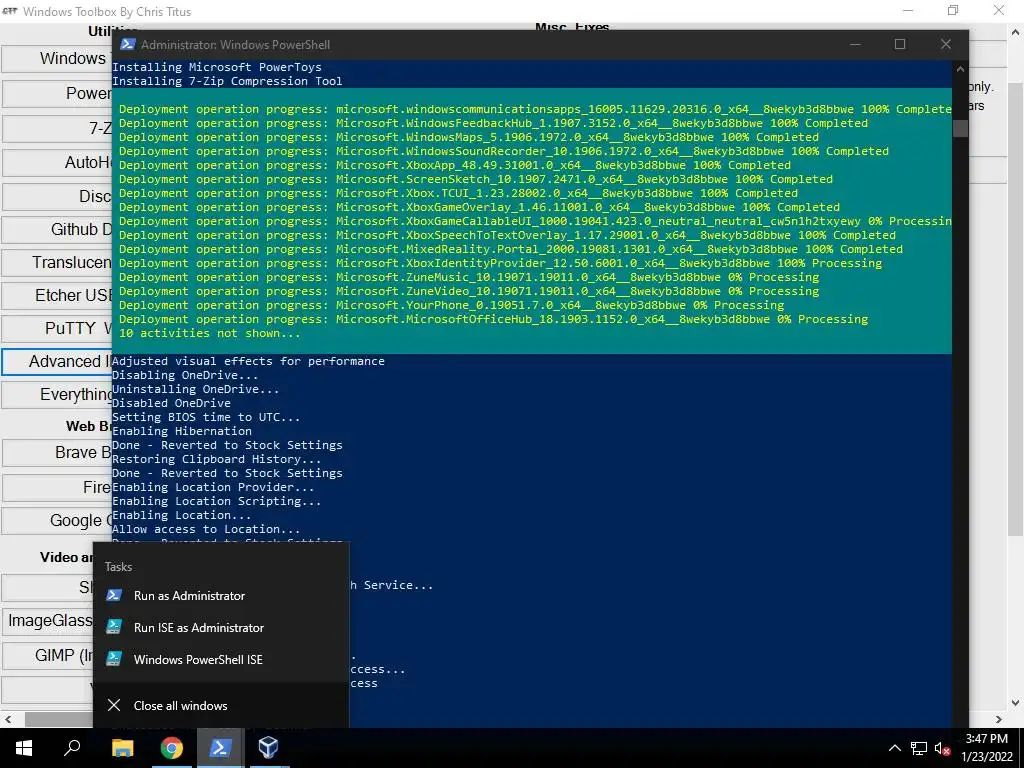Minimize the PowerShell window
Image resolution: width=1024 pixels, height=768 pixels.
855,44
